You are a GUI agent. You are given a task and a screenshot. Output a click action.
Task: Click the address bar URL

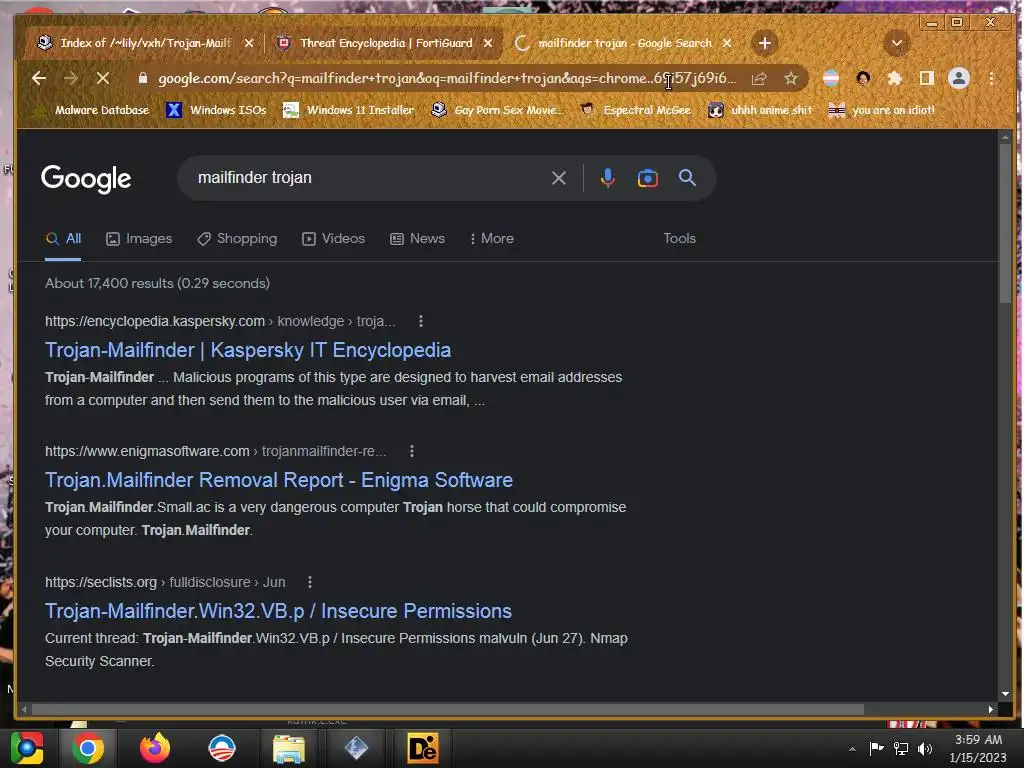pyautogui.click(x=447, y=78)
